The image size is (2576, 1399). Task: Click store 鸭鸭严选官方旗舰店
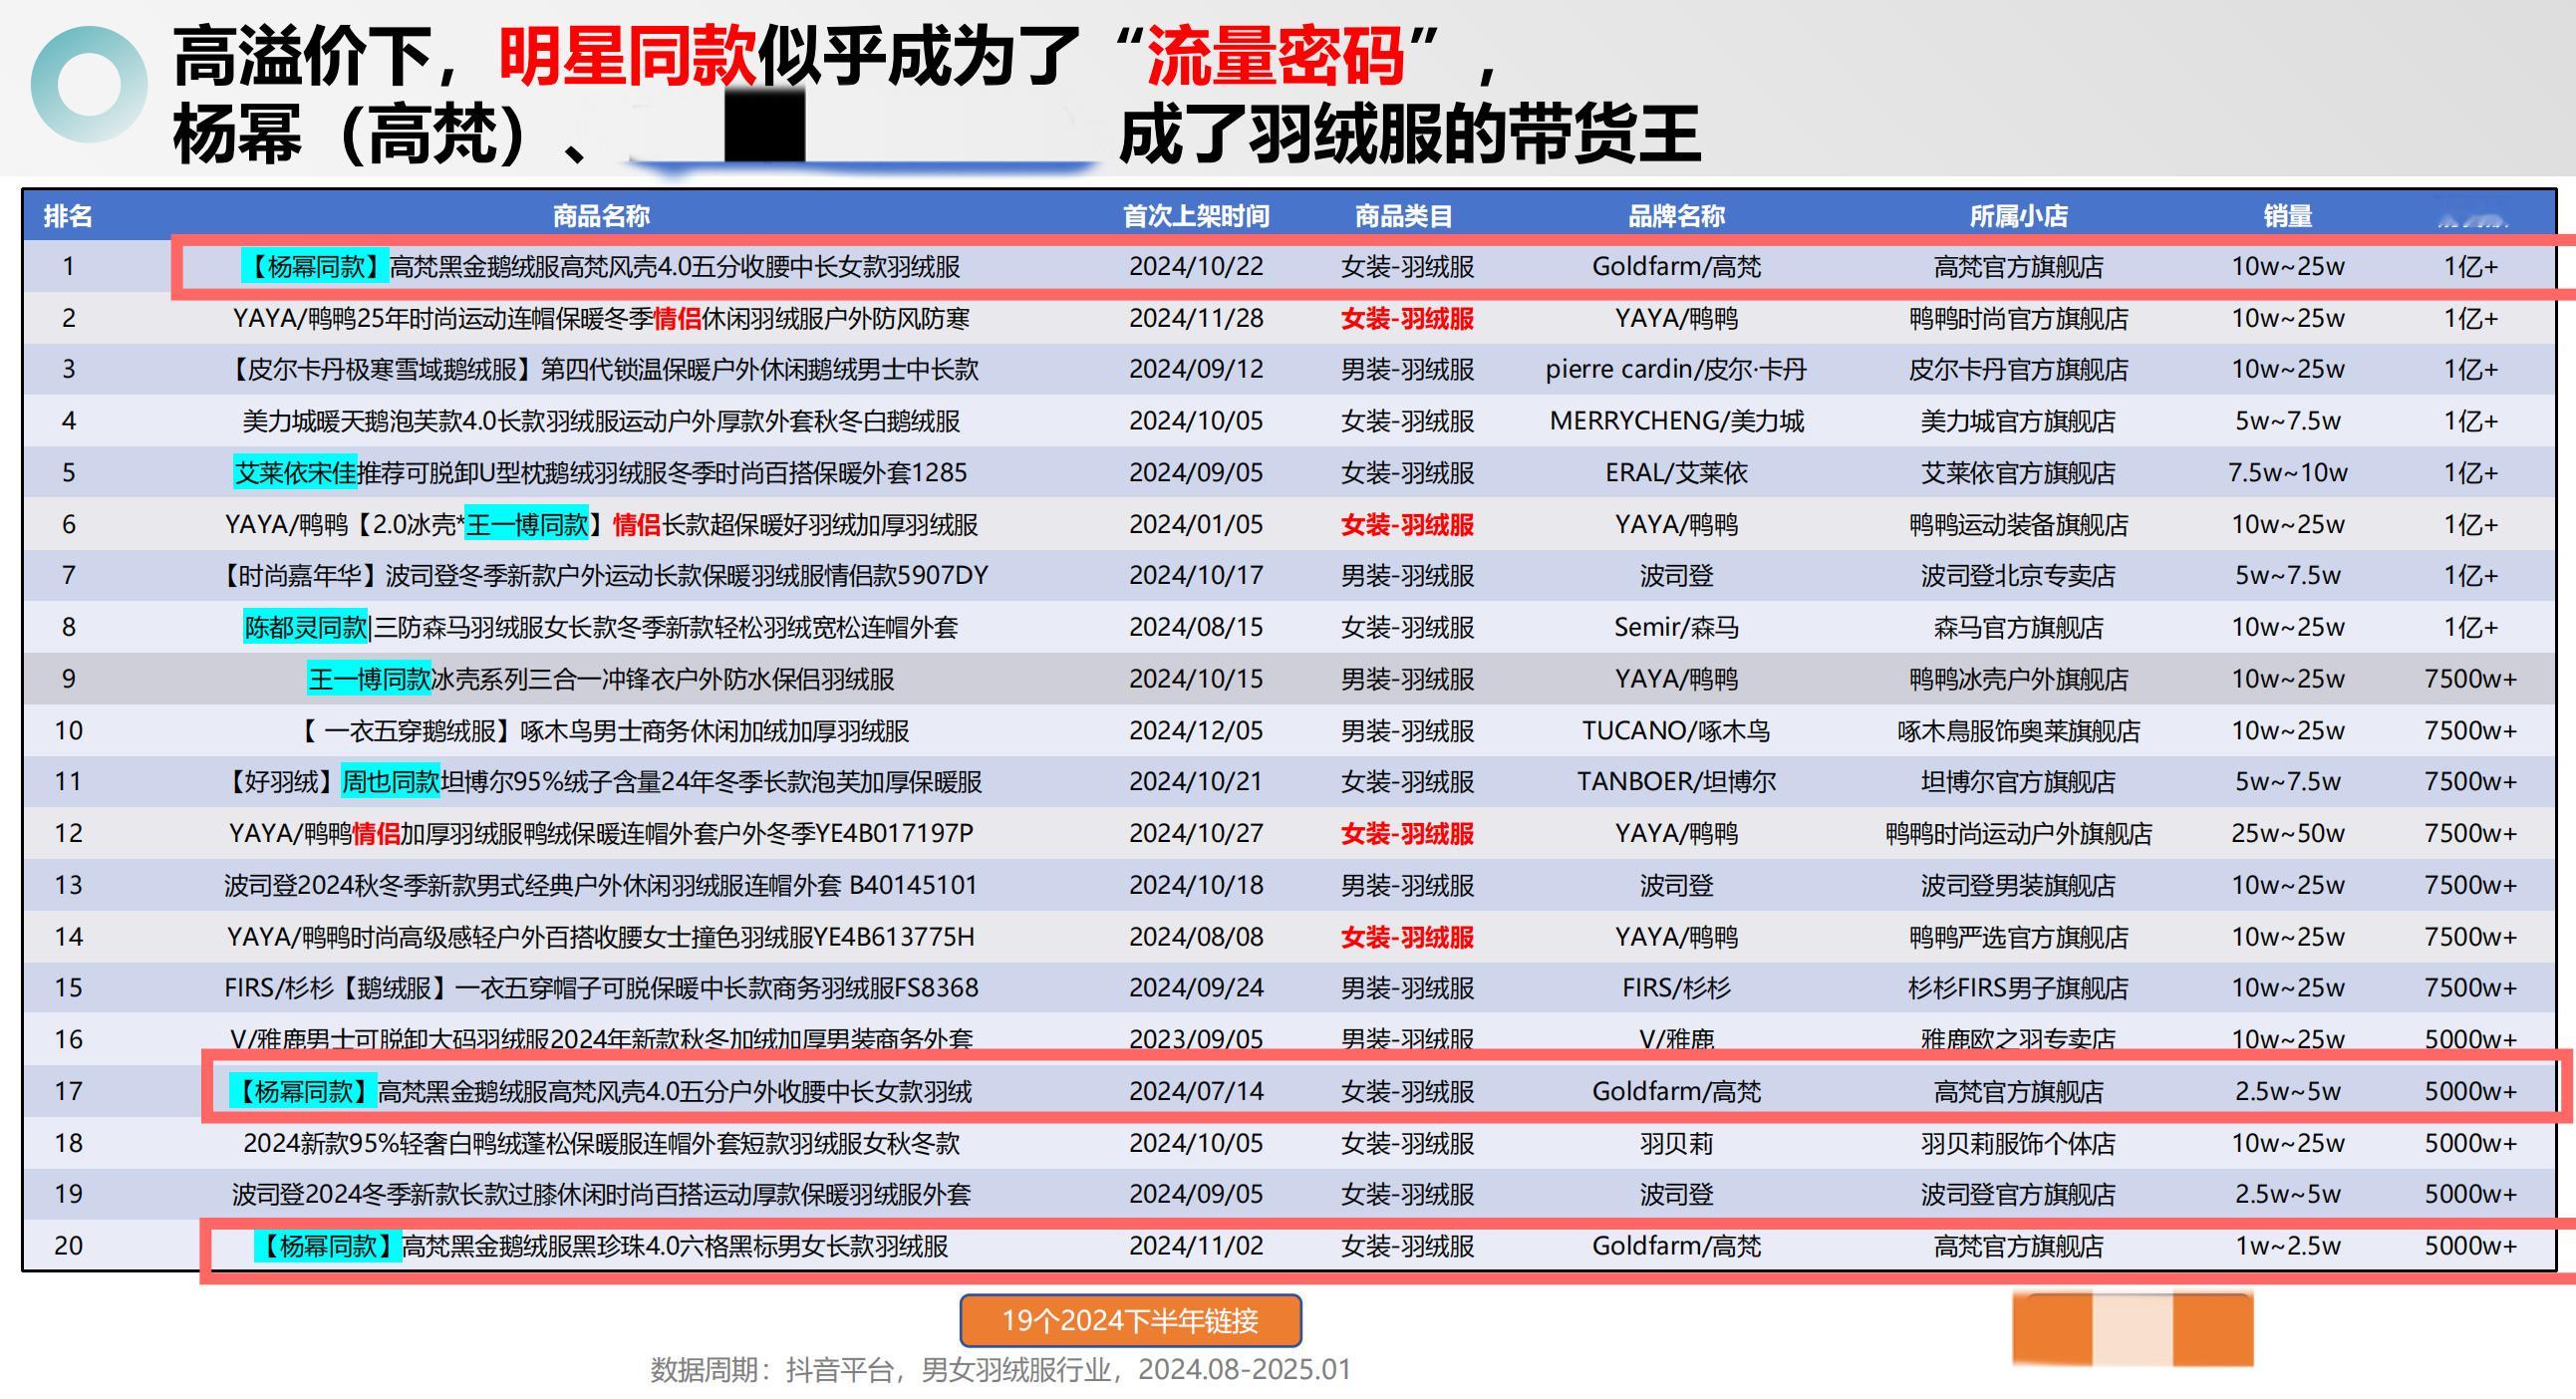(2018, 937)
